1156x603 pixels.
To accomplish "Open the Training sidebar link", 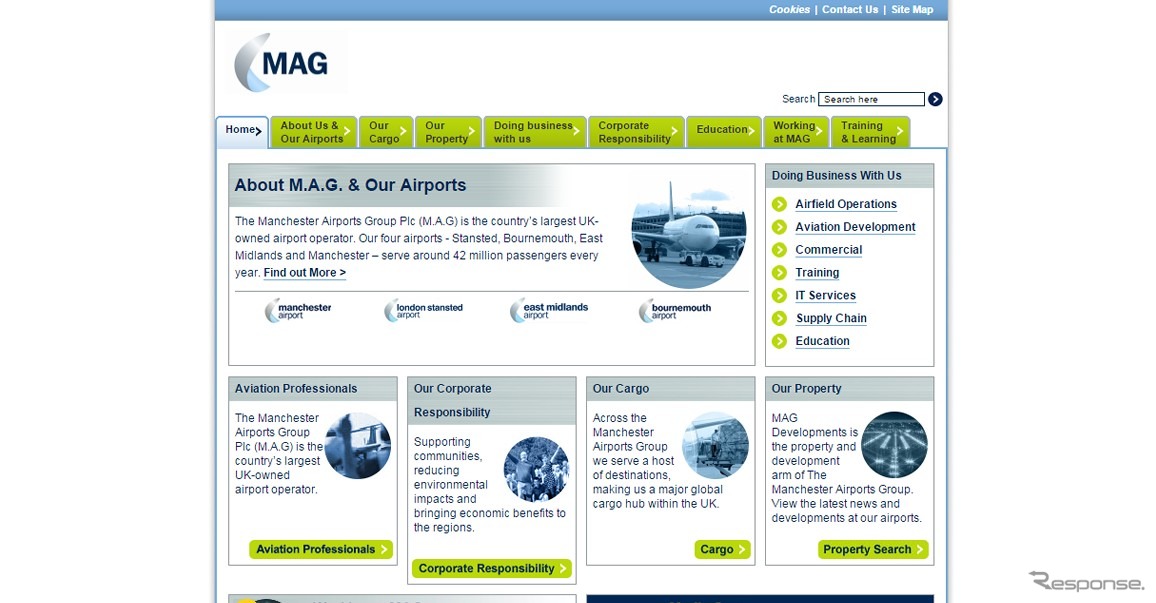I will point(817,273).
